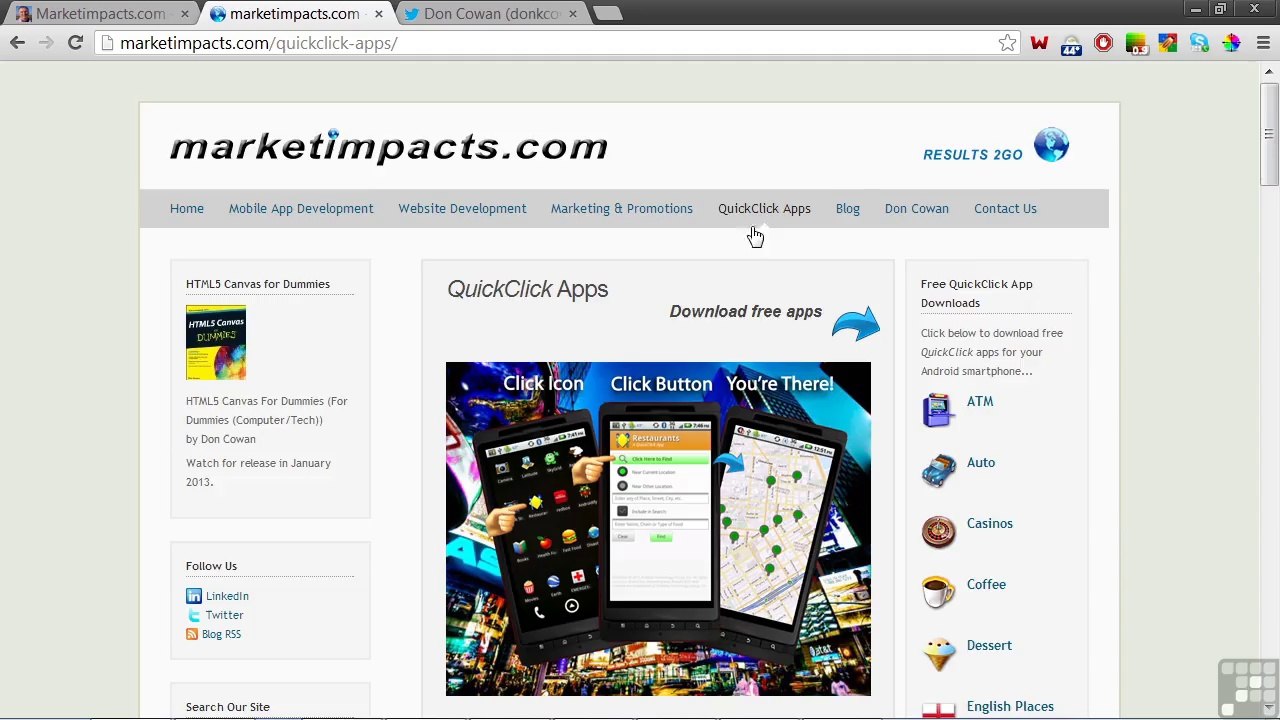The image size is (1280, 720).
Task: Click the blue download arrow
Action: 856,324
